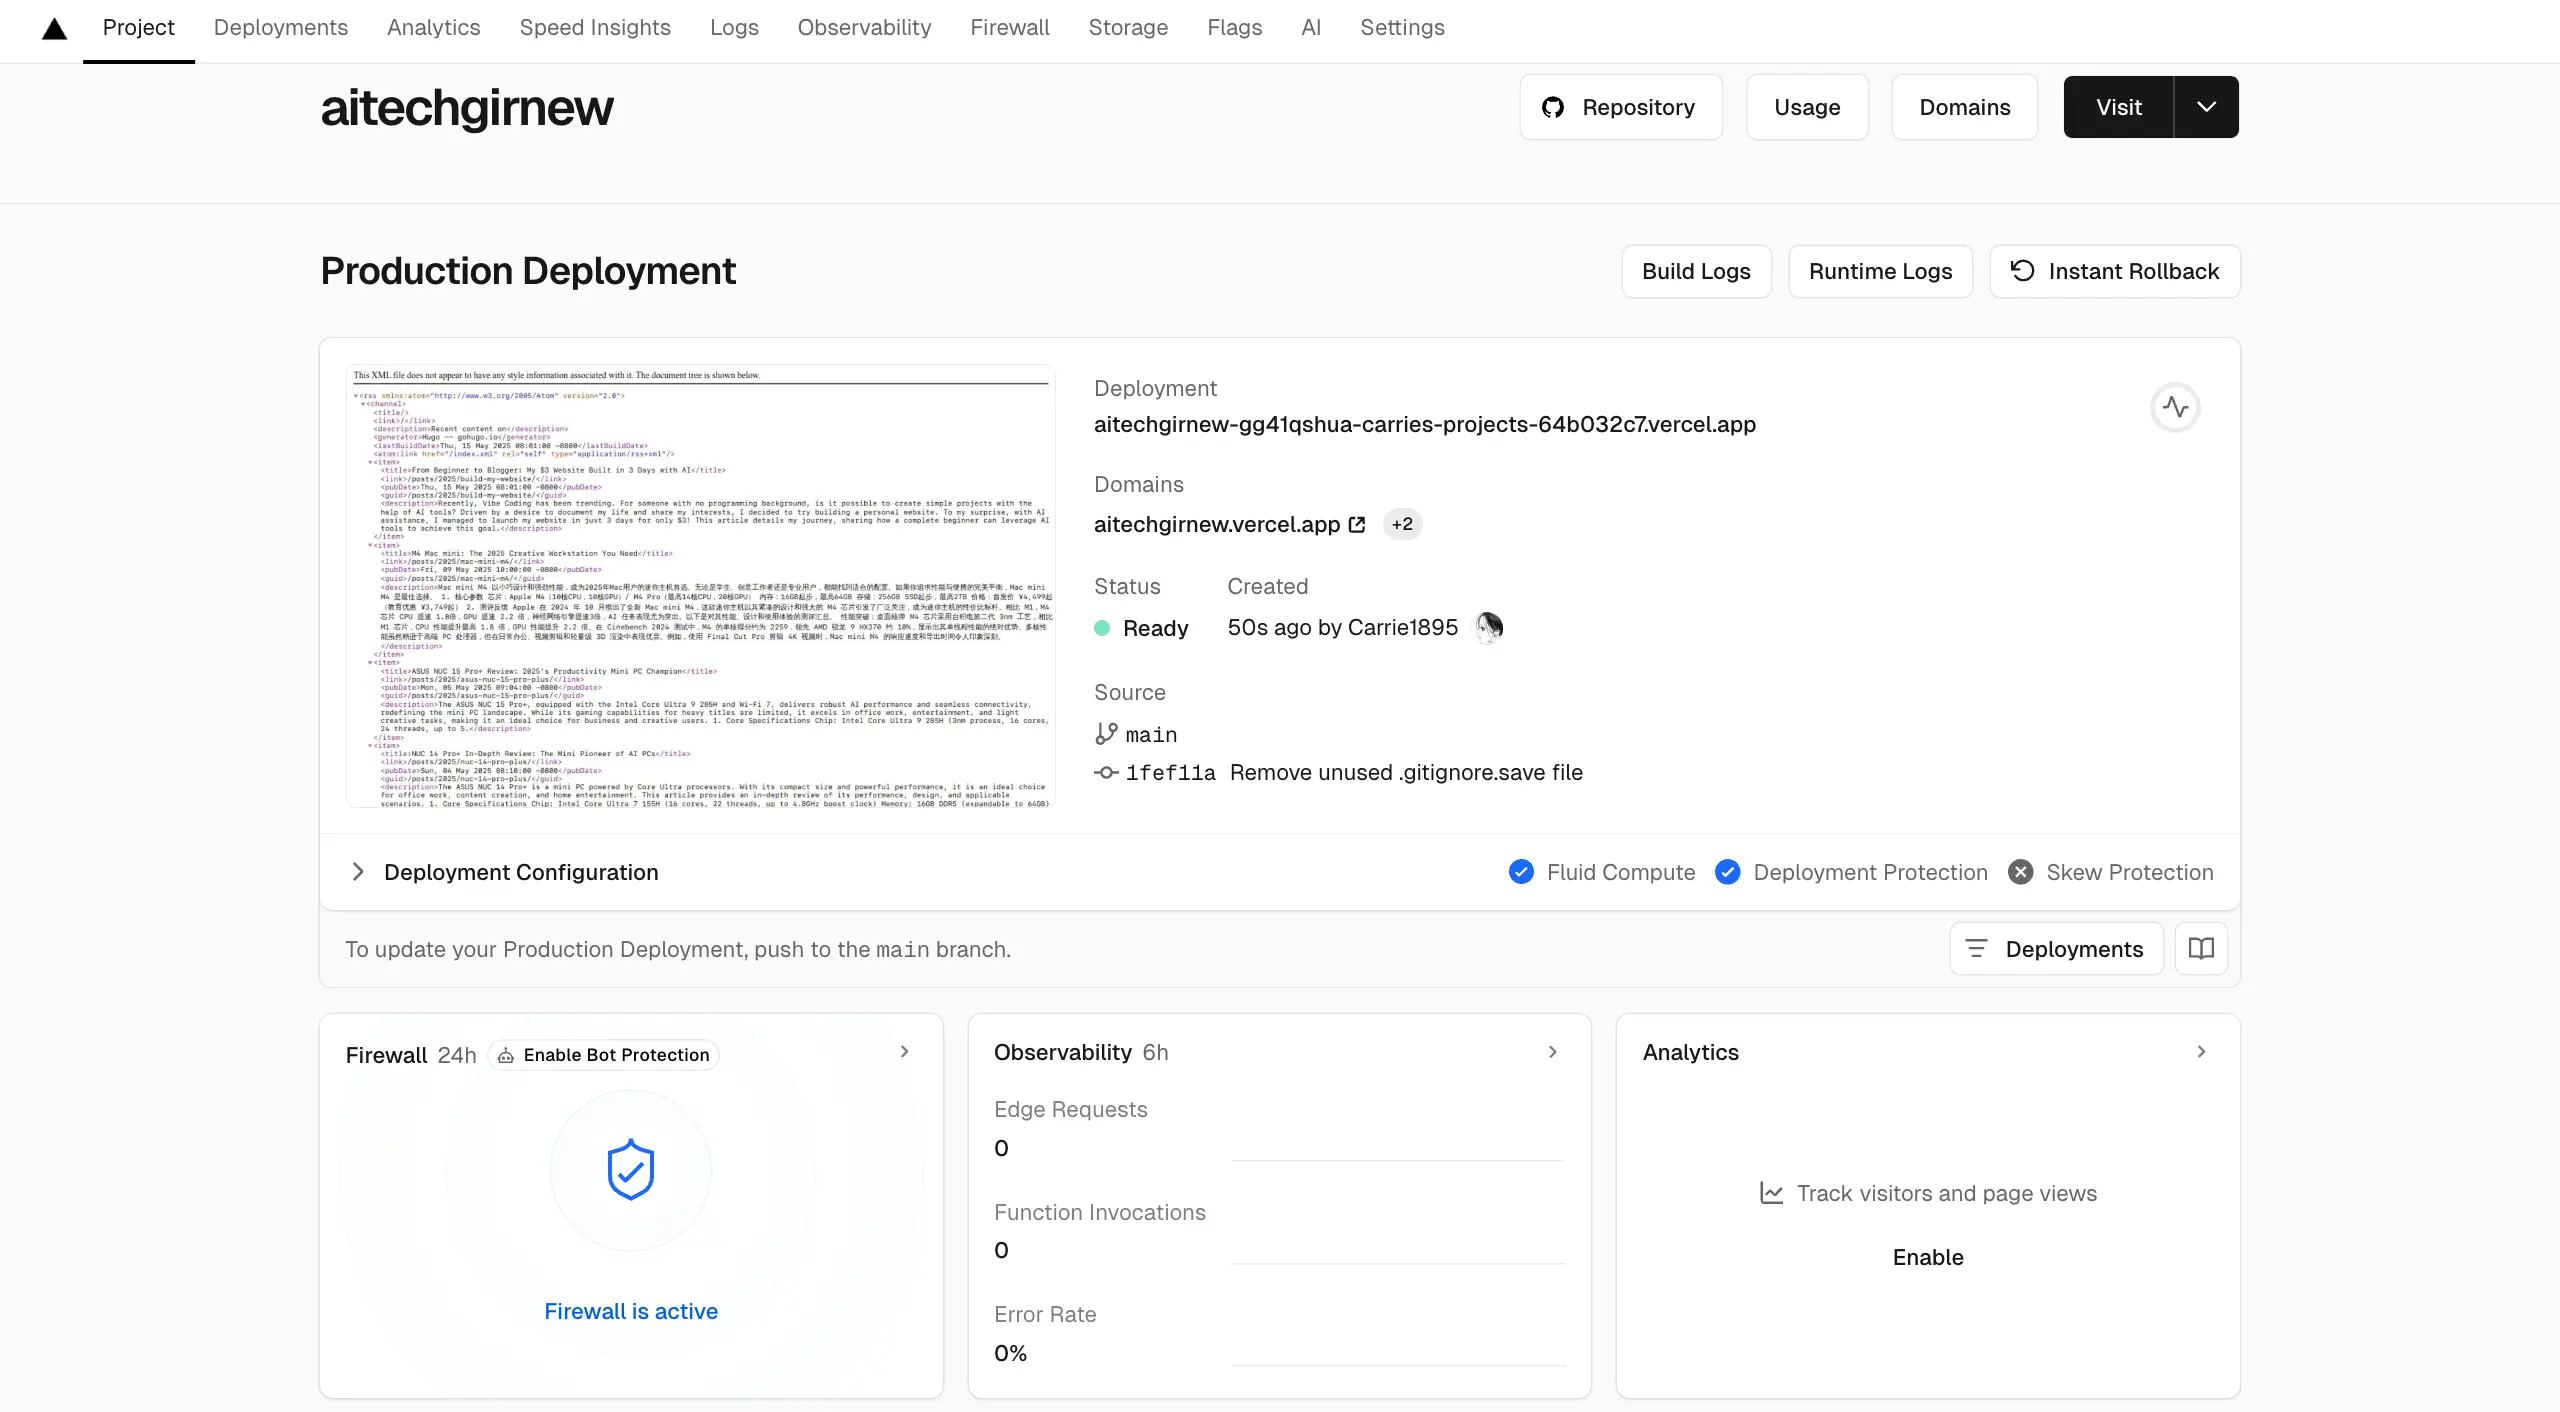
Task: Click the aitechgirnew project title
Action: (x=467, y=107)
